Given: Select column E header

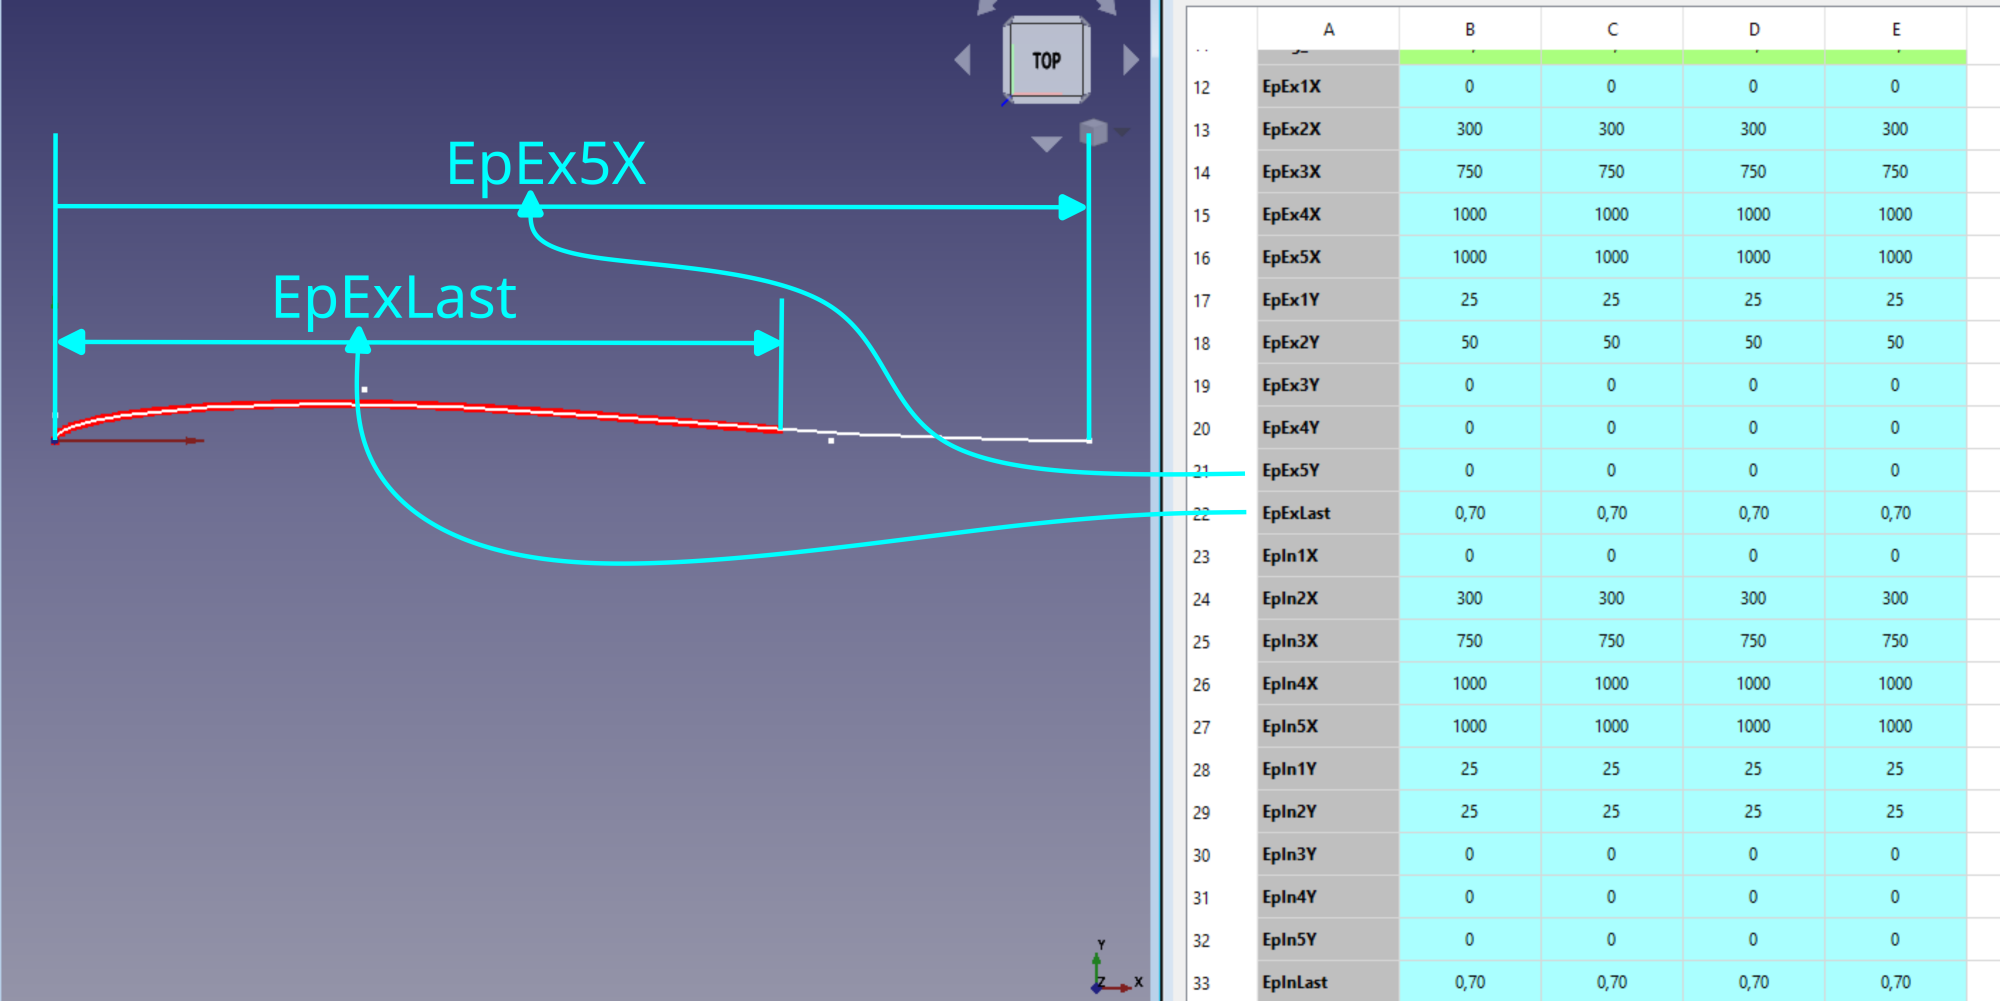Looking at the screenshot, I should [1895, 29].
